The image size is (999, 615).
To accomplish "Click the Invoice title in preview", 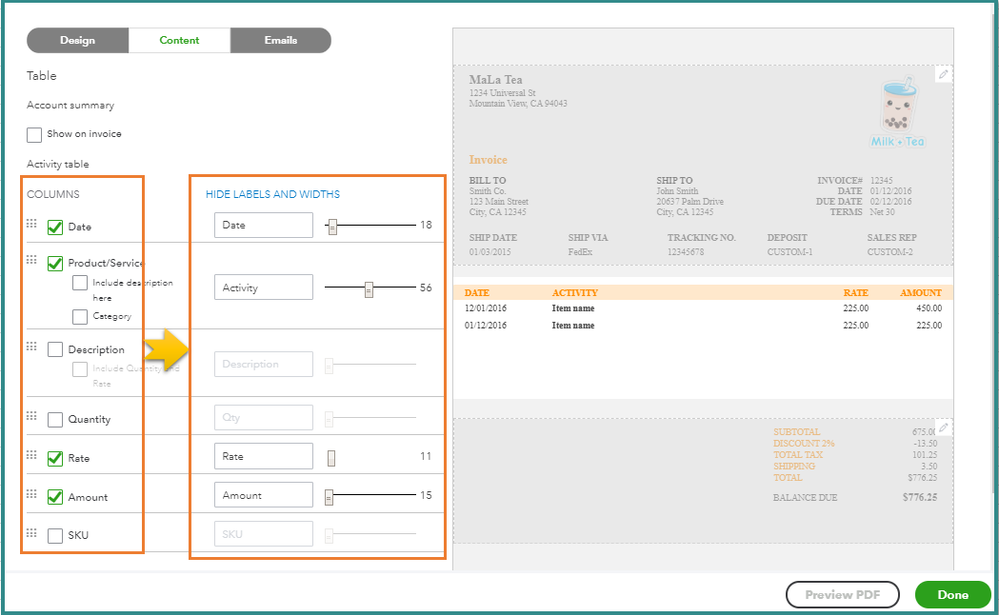I will coord(488,160).
